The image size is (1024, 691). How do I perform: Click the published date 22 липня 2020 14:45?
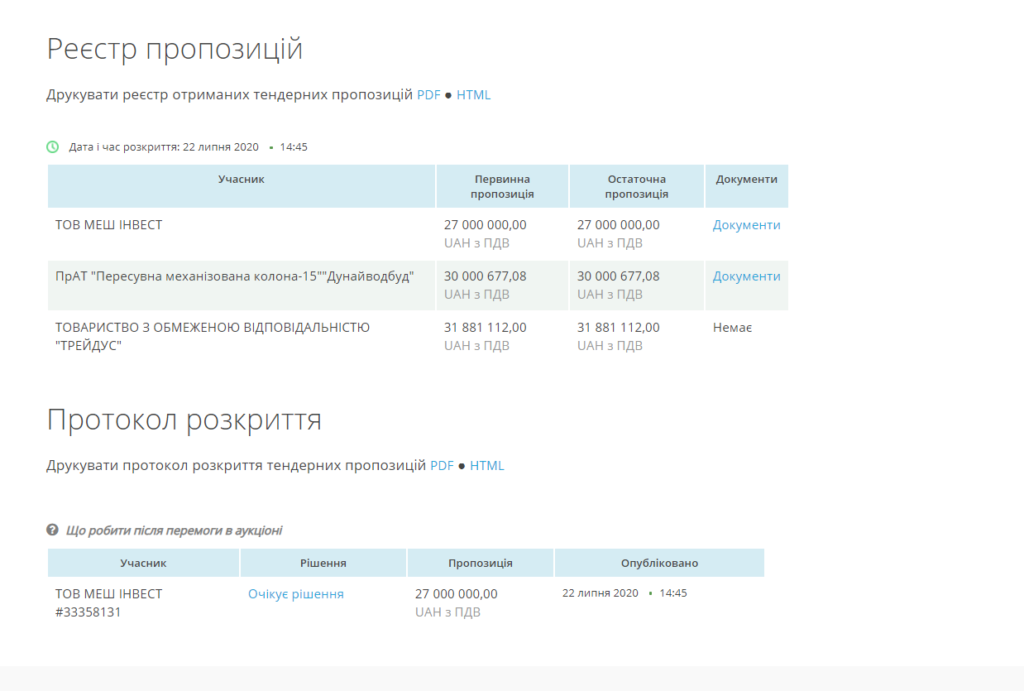tap(624, 593)
